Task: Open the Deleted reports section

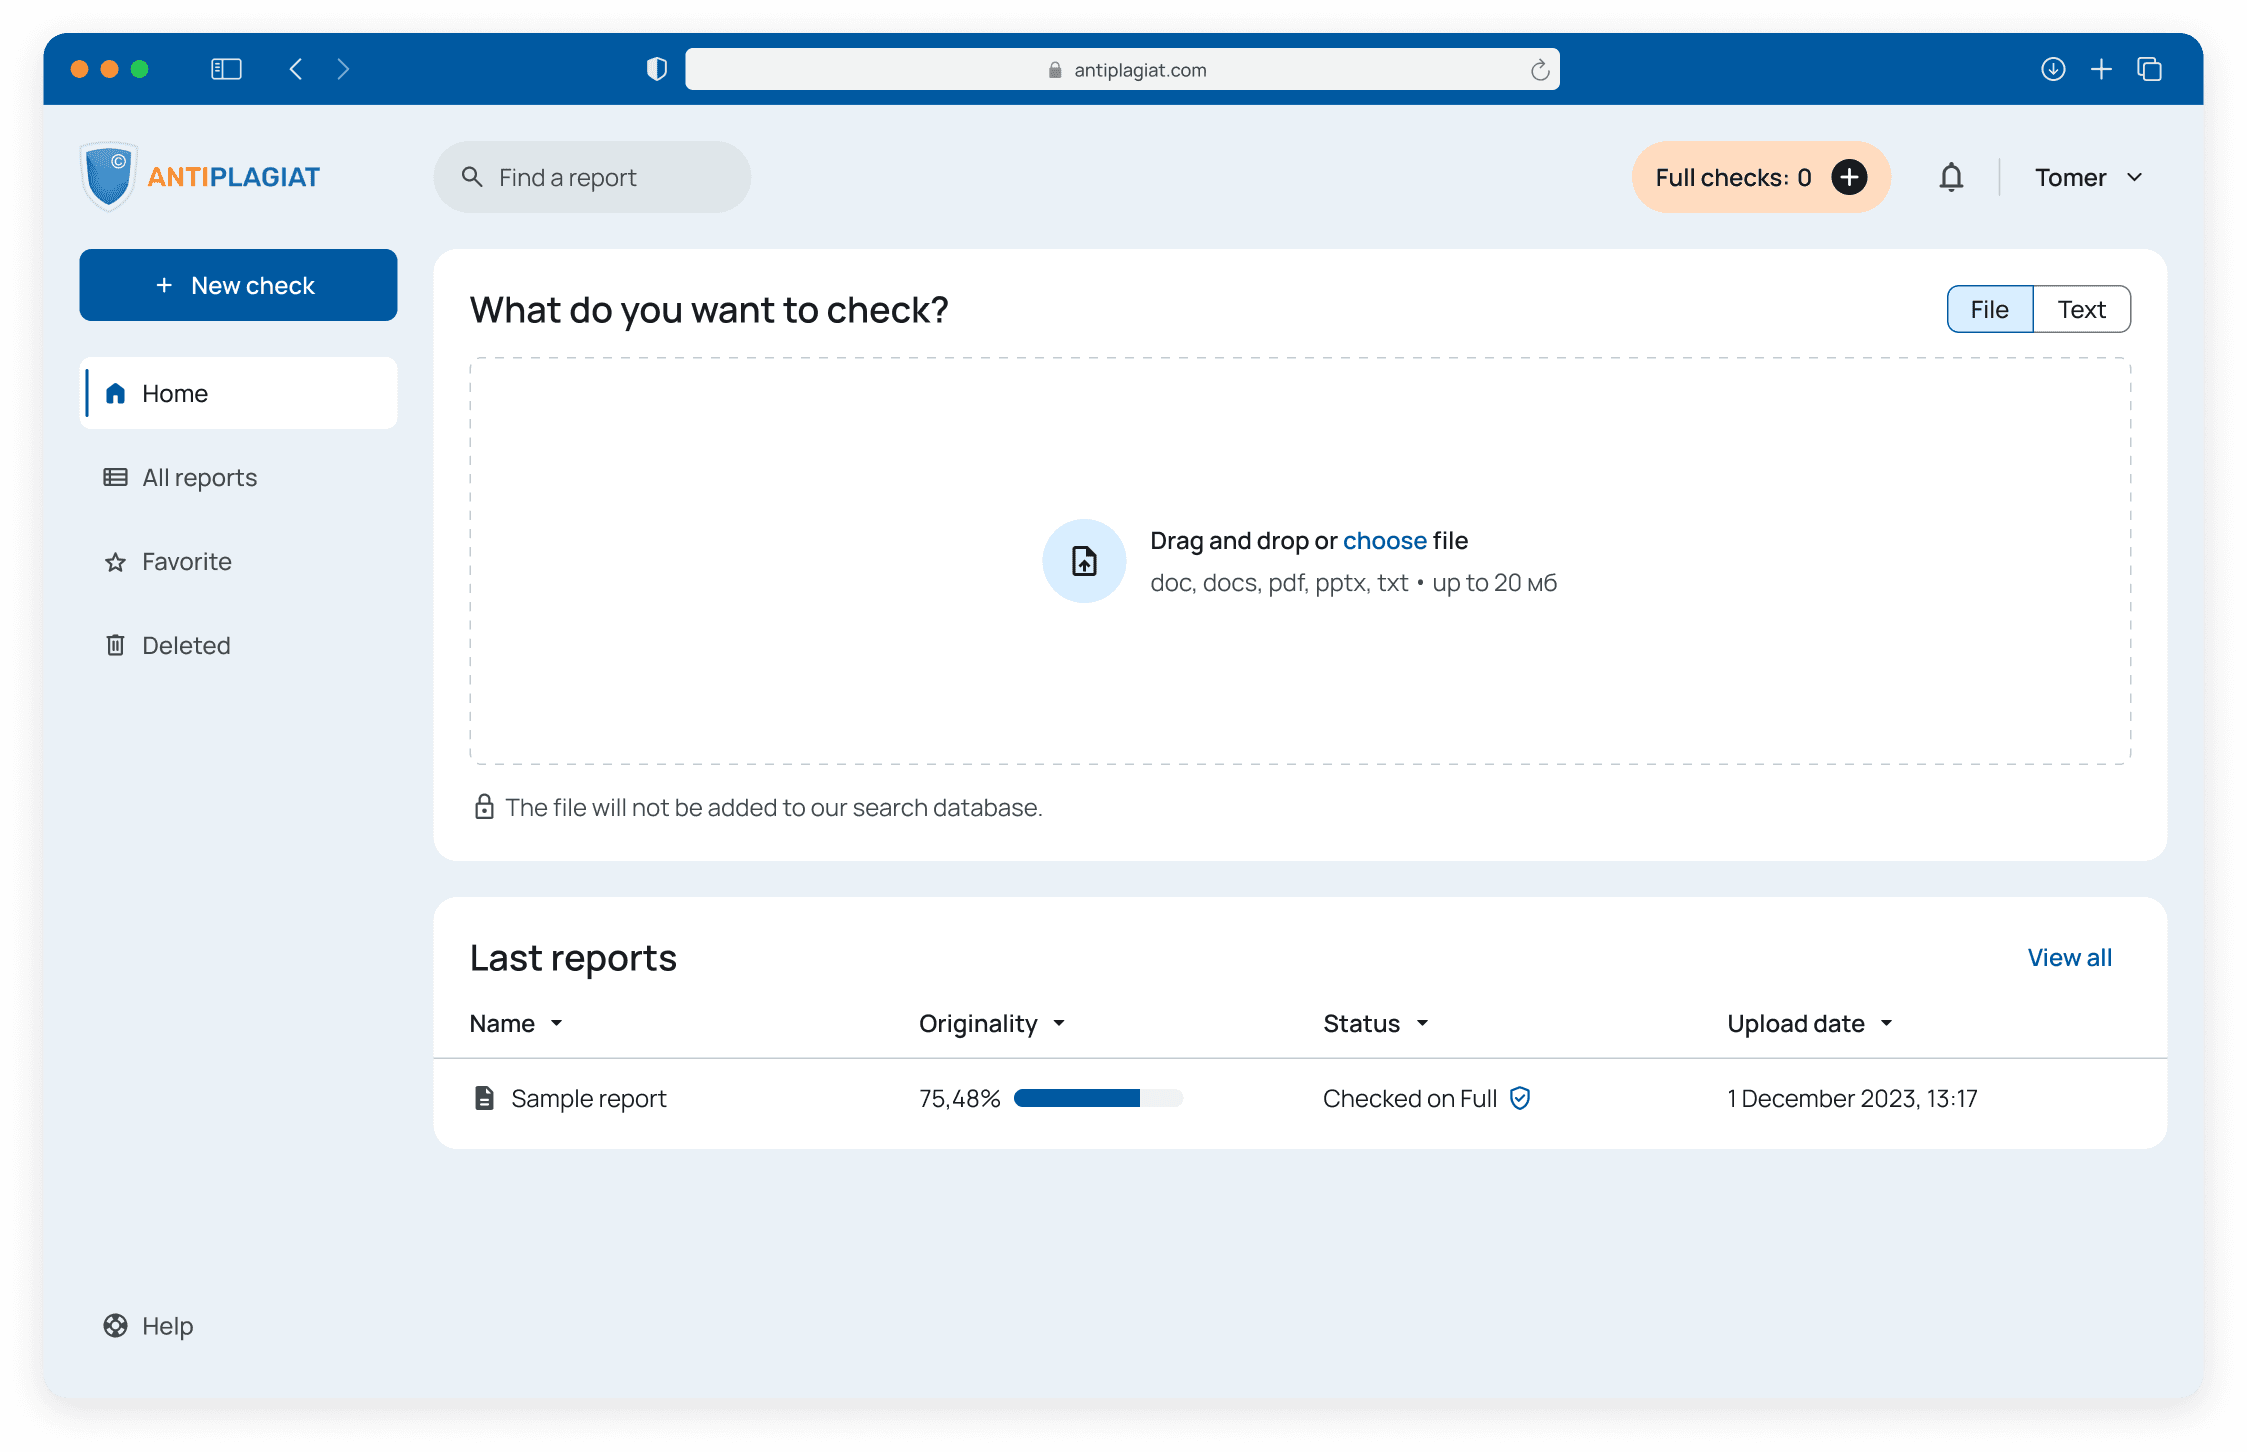Action: [186, 645]
